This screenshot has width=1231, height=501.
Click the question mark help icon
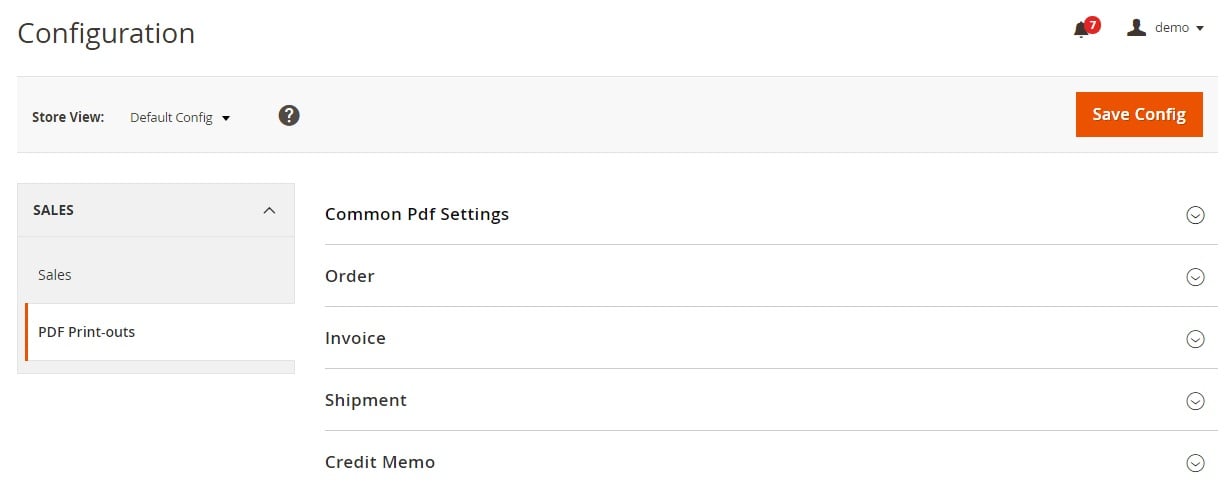coord(289,115)
